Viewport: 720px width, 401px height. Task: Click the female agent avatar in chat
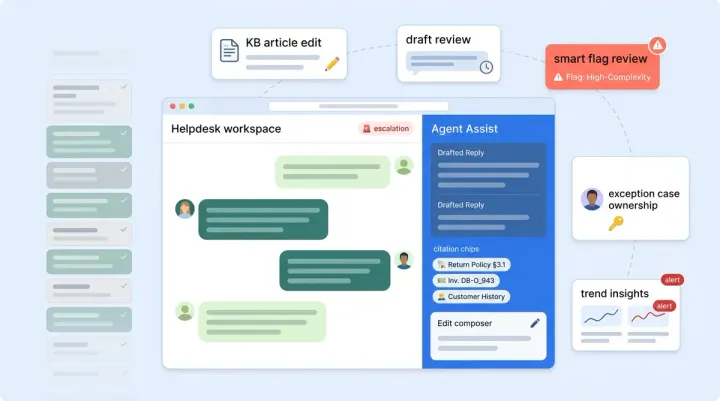tap(185, 209)
